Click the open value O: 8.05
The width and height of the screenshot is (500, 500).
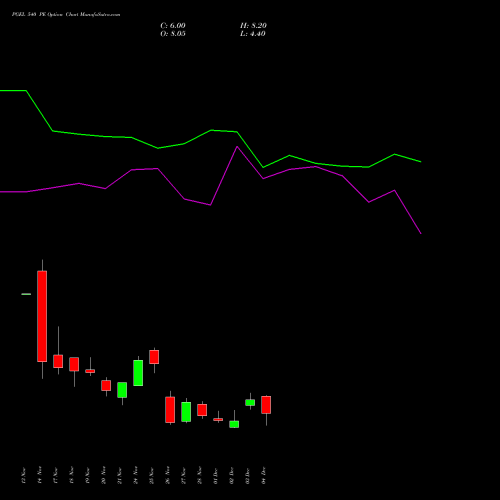(x=173, y=34)
